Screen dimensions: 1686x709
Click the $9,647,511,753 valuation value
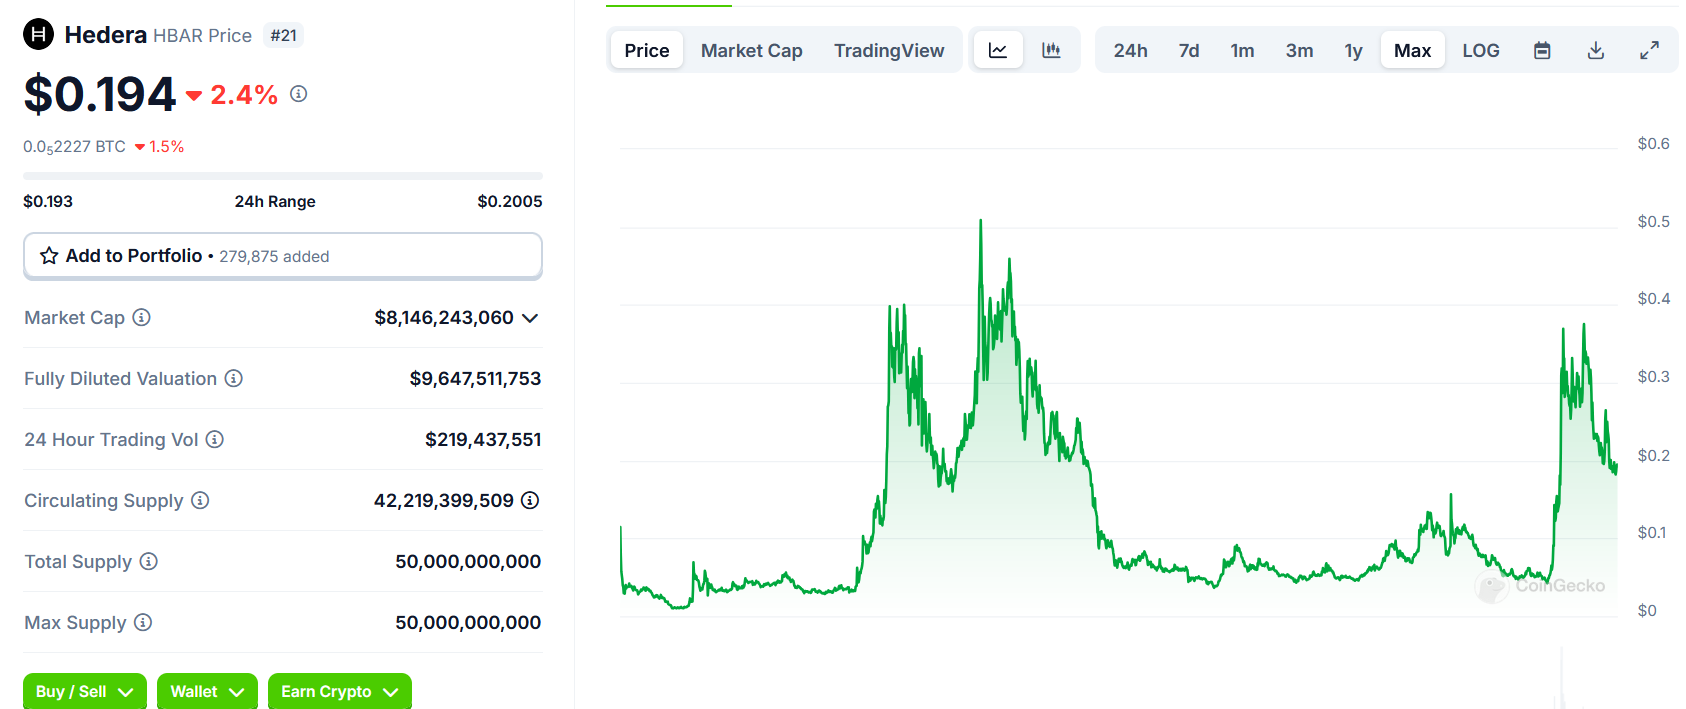coord(475,378)
